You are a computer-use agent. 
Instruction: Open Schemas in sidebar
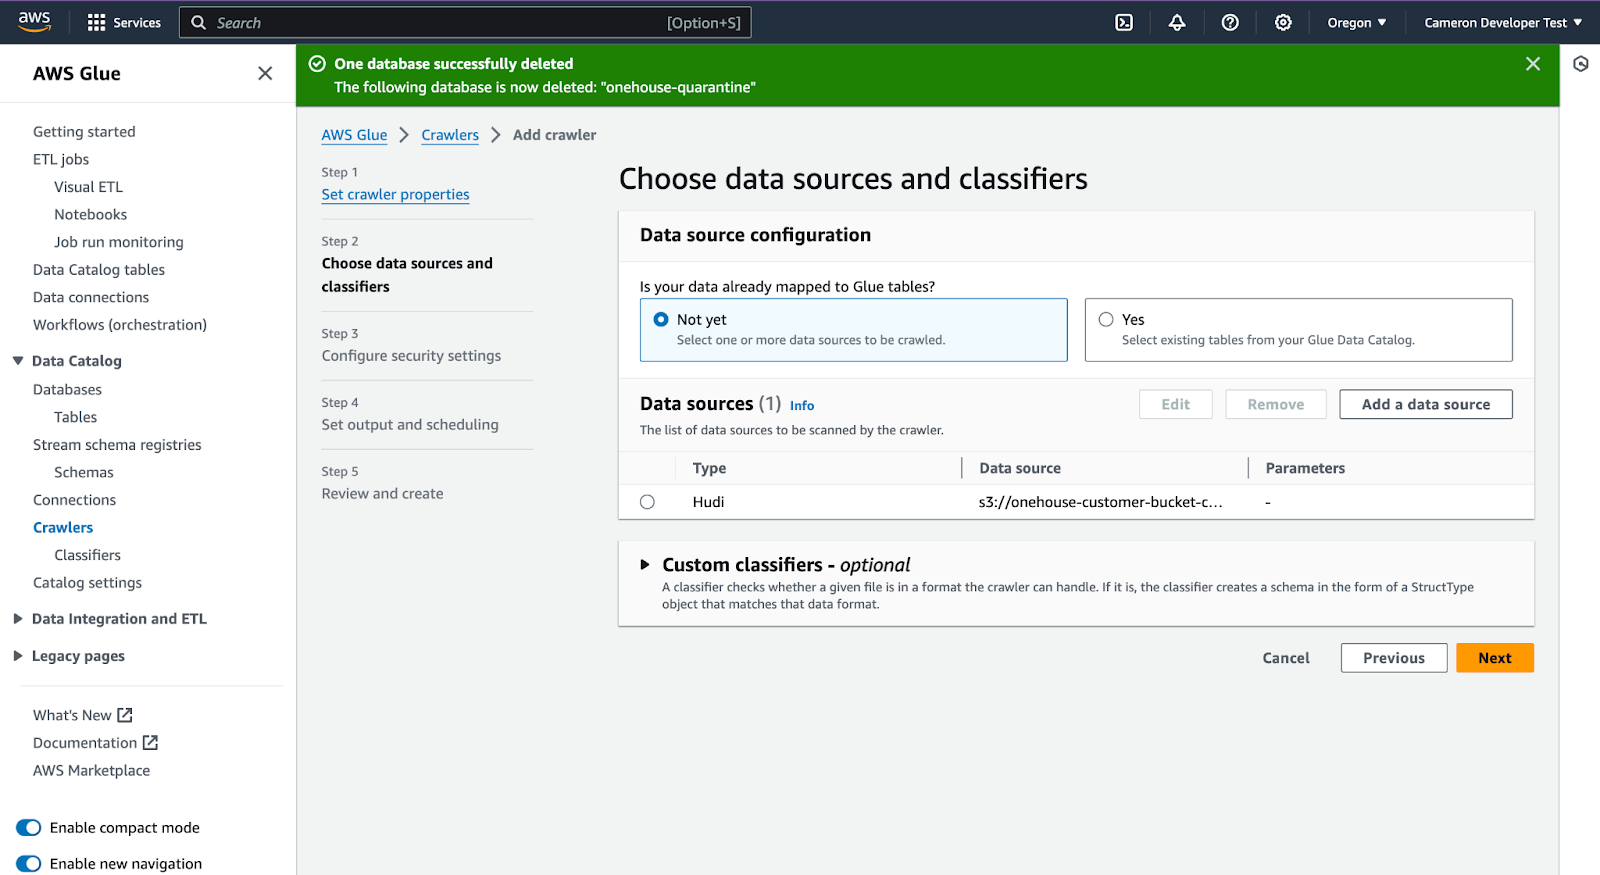84,472
